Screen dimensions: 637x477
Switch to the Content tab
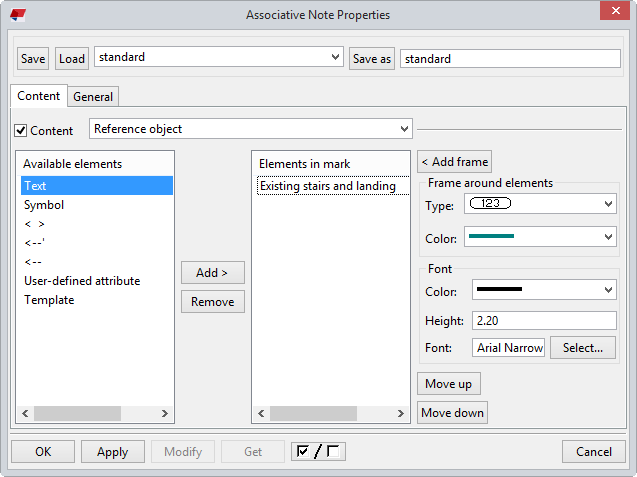(x=39, y=97)
